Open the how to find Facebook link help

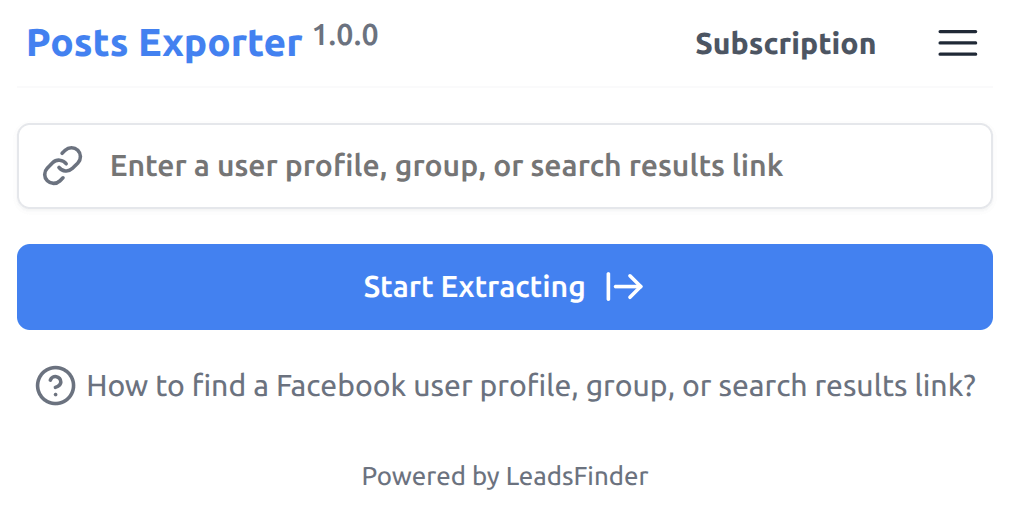click(530, 385)
